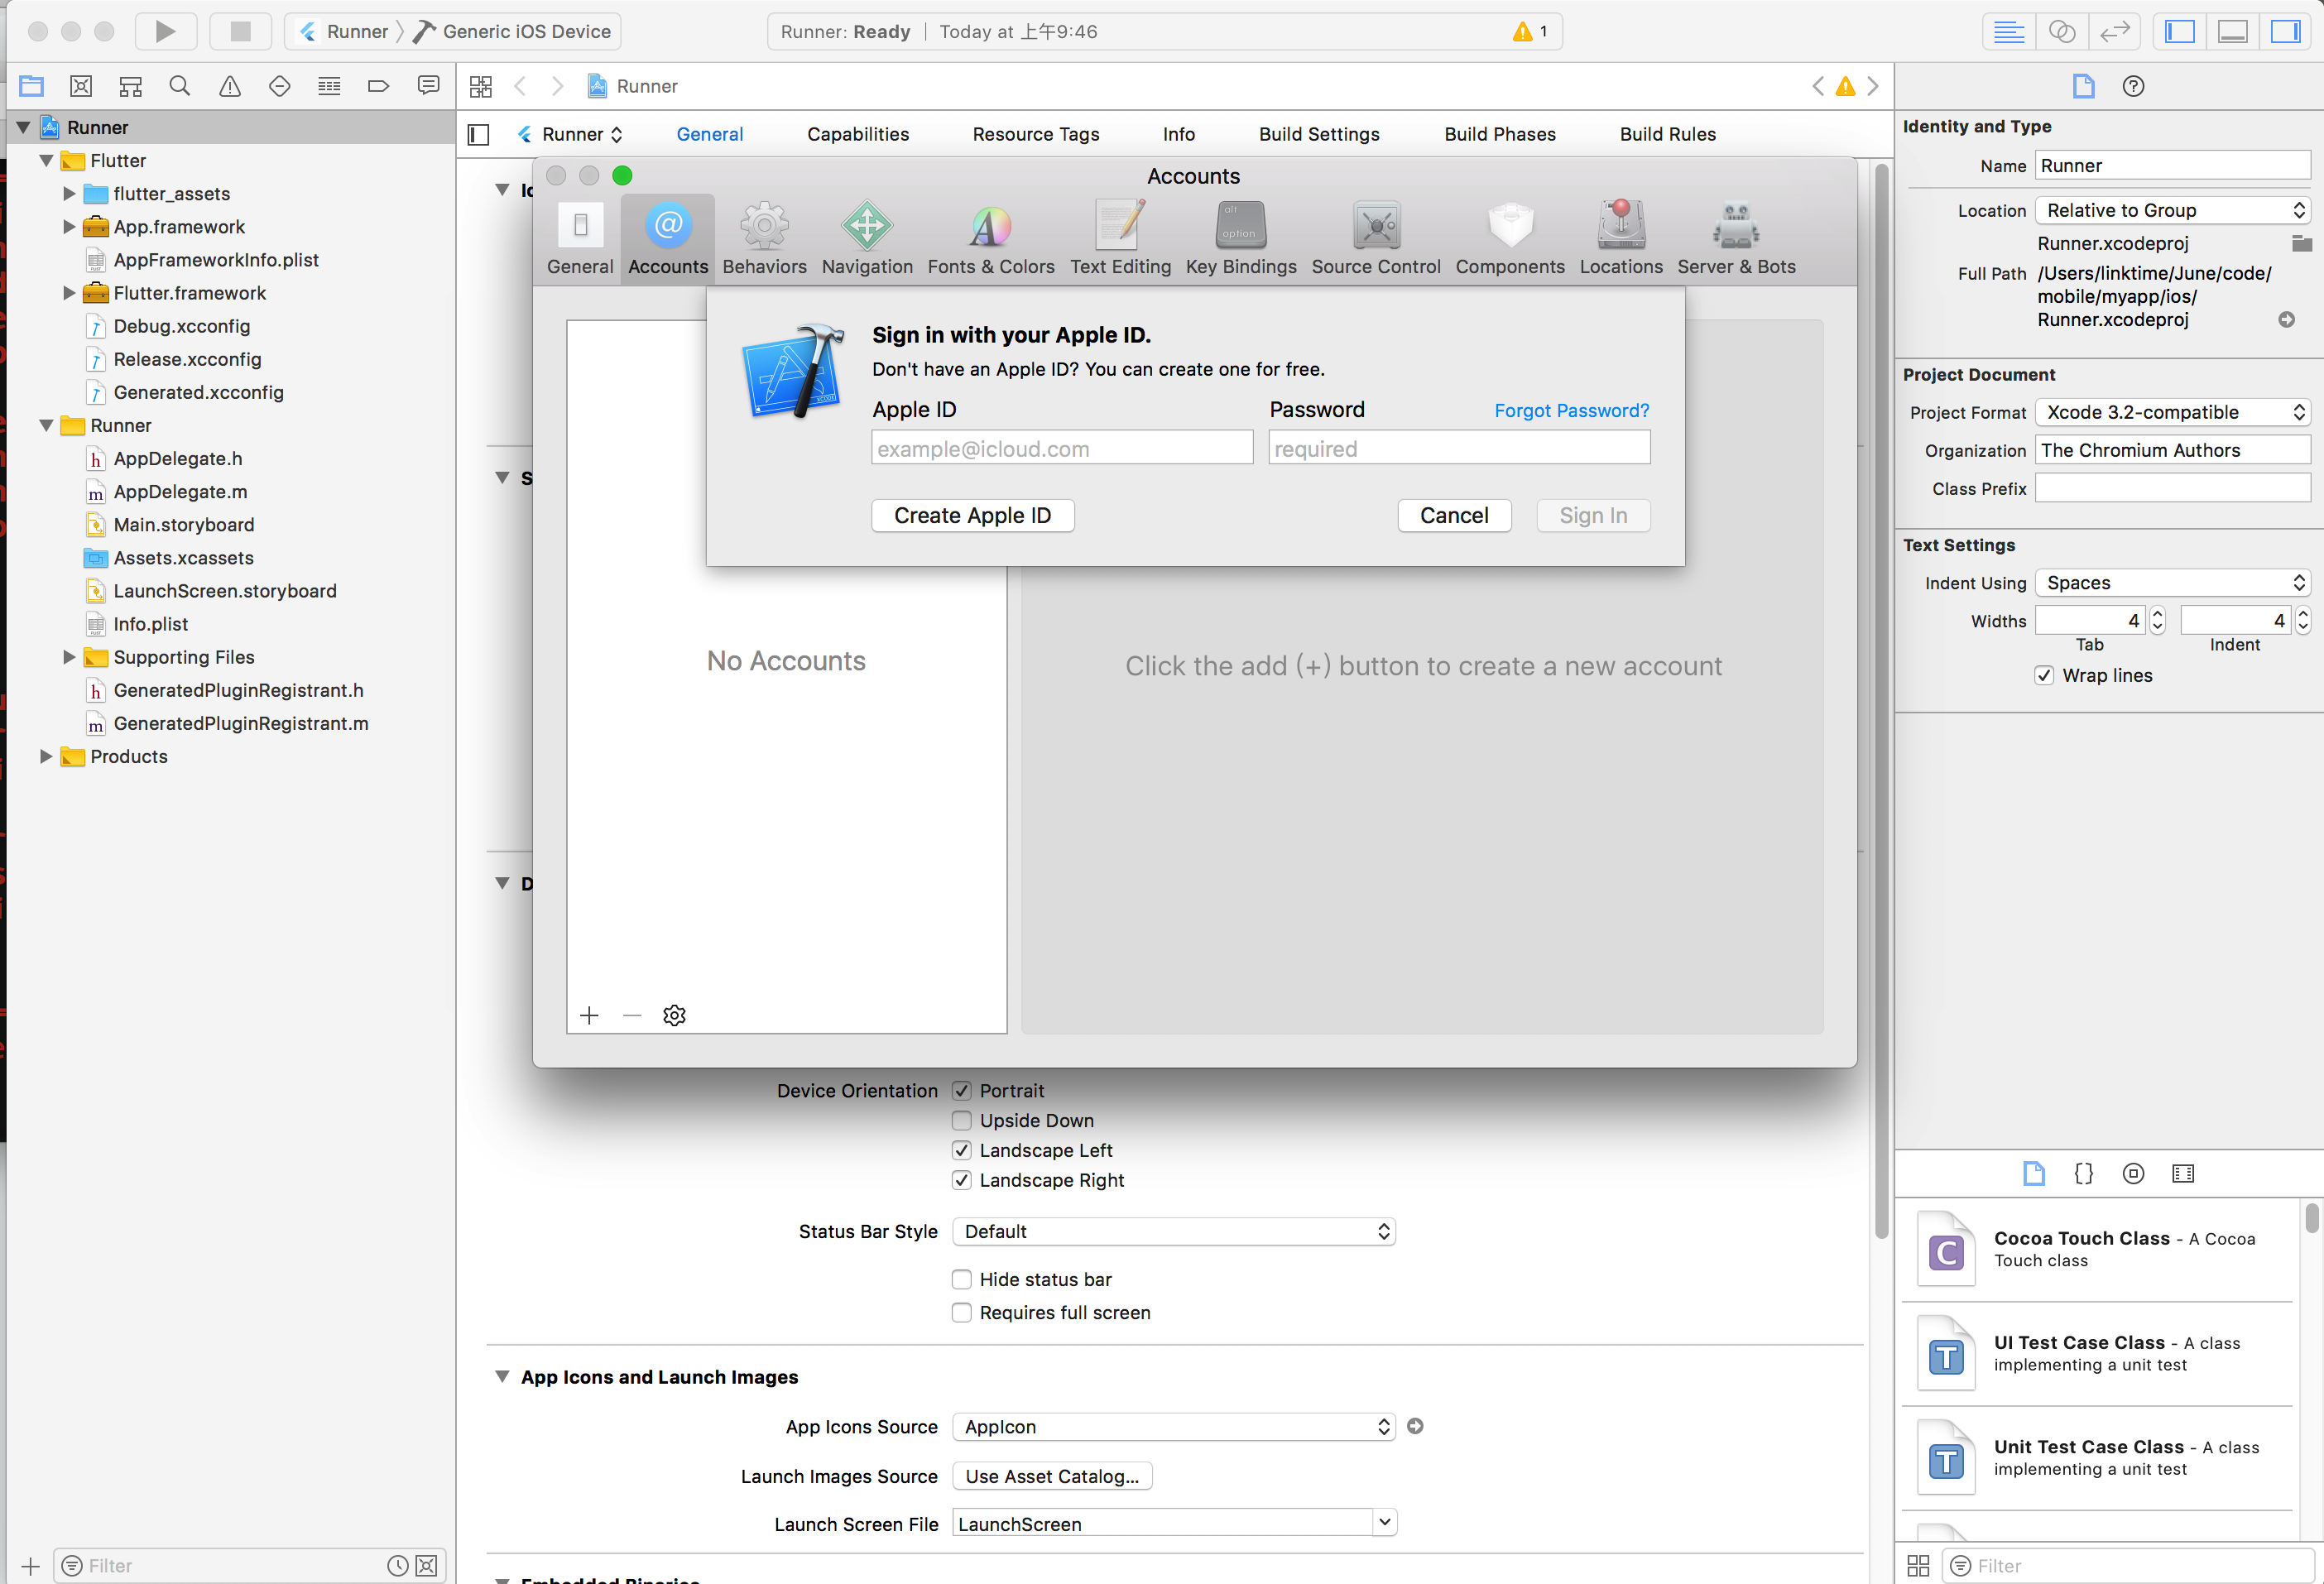Enable the Upside Down orientation checkbox
Image resolution: width=2324 pixels, height=1584 pixels.
pos(962,1120)
